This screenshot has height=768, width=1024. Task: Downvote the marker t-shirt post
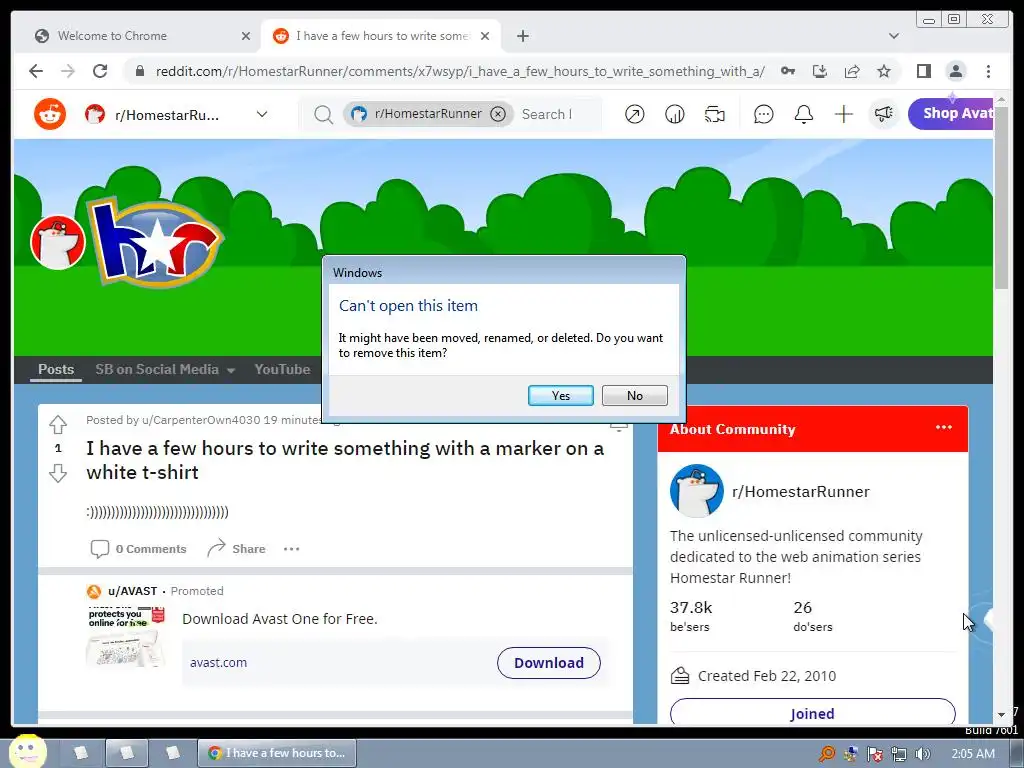(58, 473)
